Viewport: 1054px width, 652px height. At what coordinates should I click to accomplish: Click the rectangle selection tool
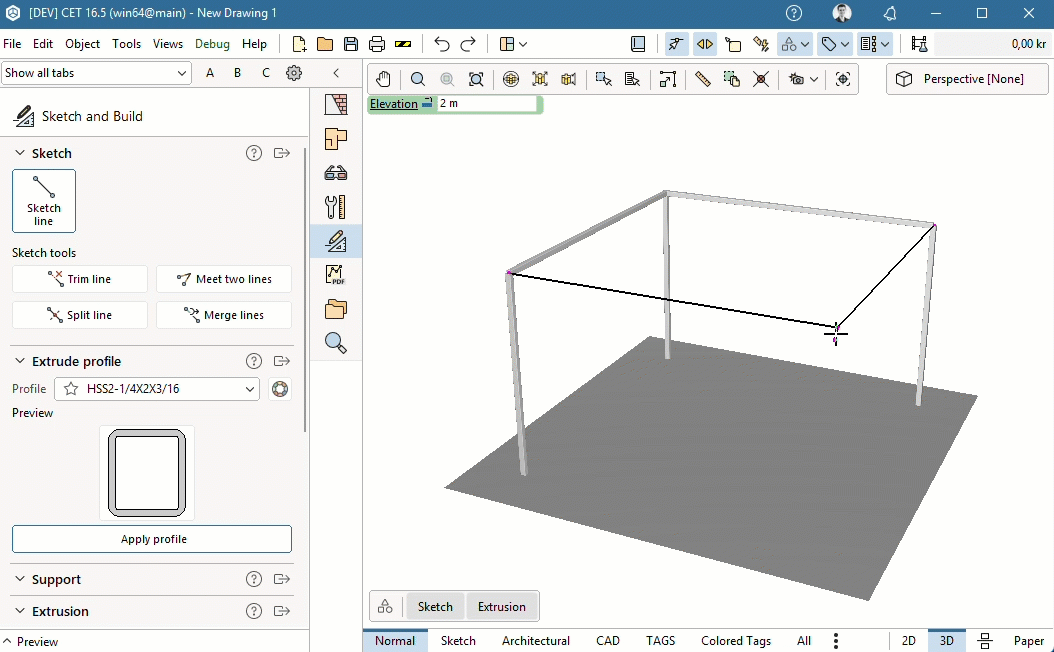(x=603, y=79)
